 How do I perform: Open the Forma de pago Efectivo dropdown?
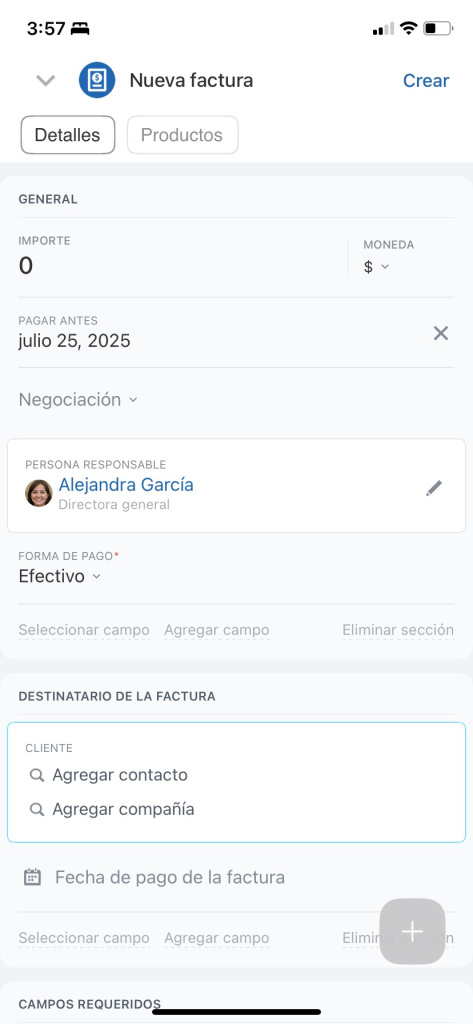(59, 577)
